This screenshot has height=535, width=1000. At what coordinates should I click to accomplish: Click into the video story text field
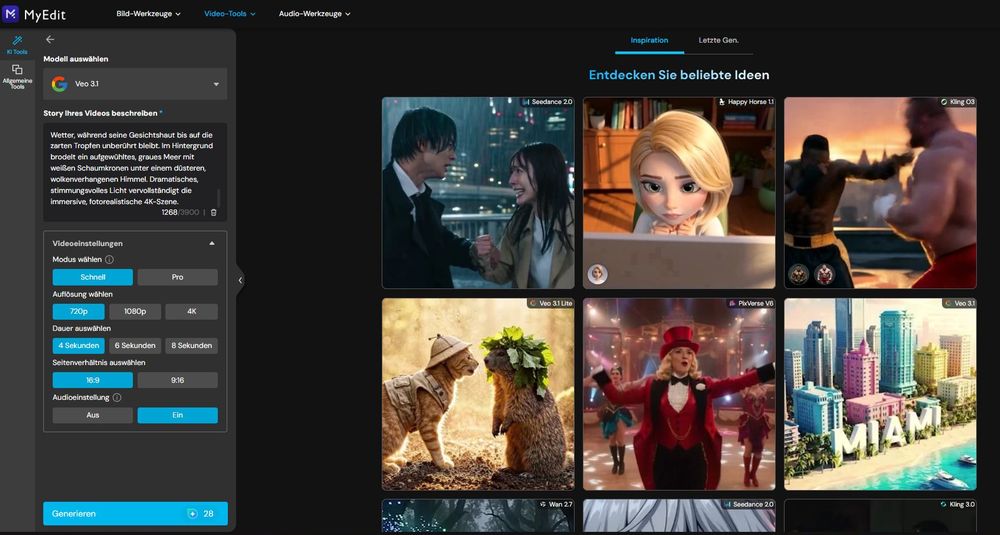tap(135, 172)
